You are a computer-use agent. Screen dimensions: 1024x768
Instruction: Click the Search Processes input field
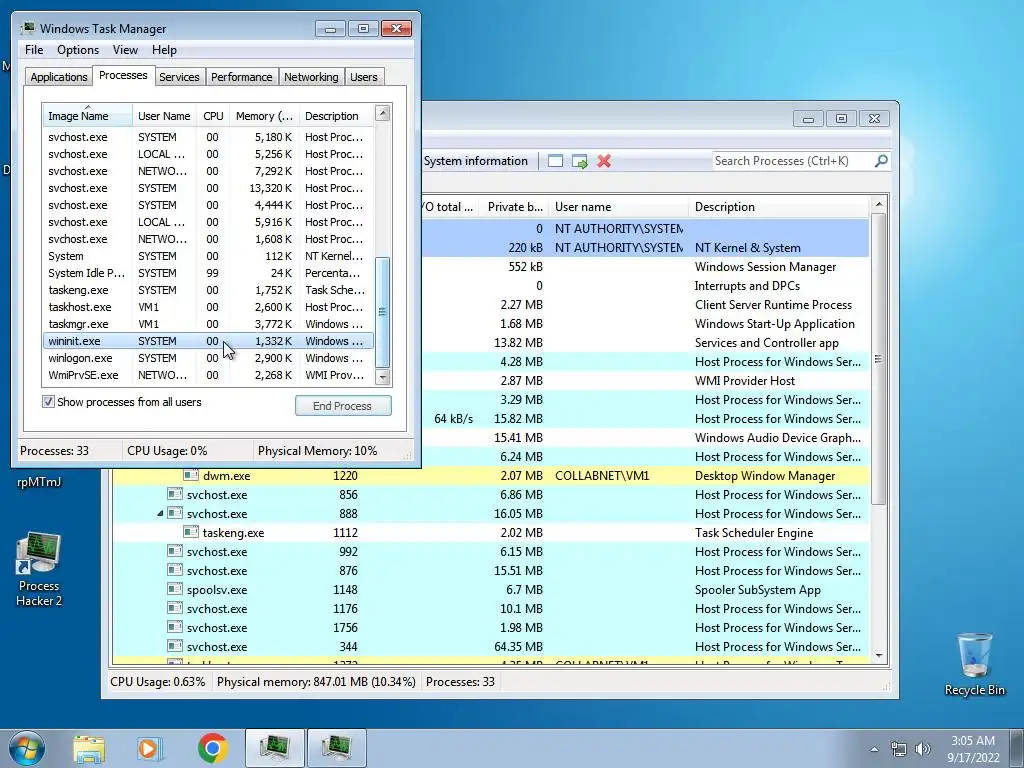click(x=793, y=161)
